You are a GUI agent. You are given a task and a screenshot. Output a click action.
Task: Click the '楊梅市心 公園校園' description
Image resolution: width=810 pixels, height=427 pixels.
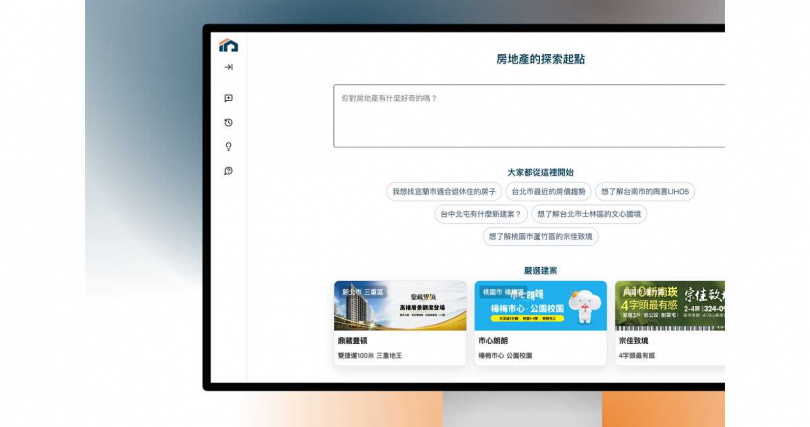tap(505, 356)
